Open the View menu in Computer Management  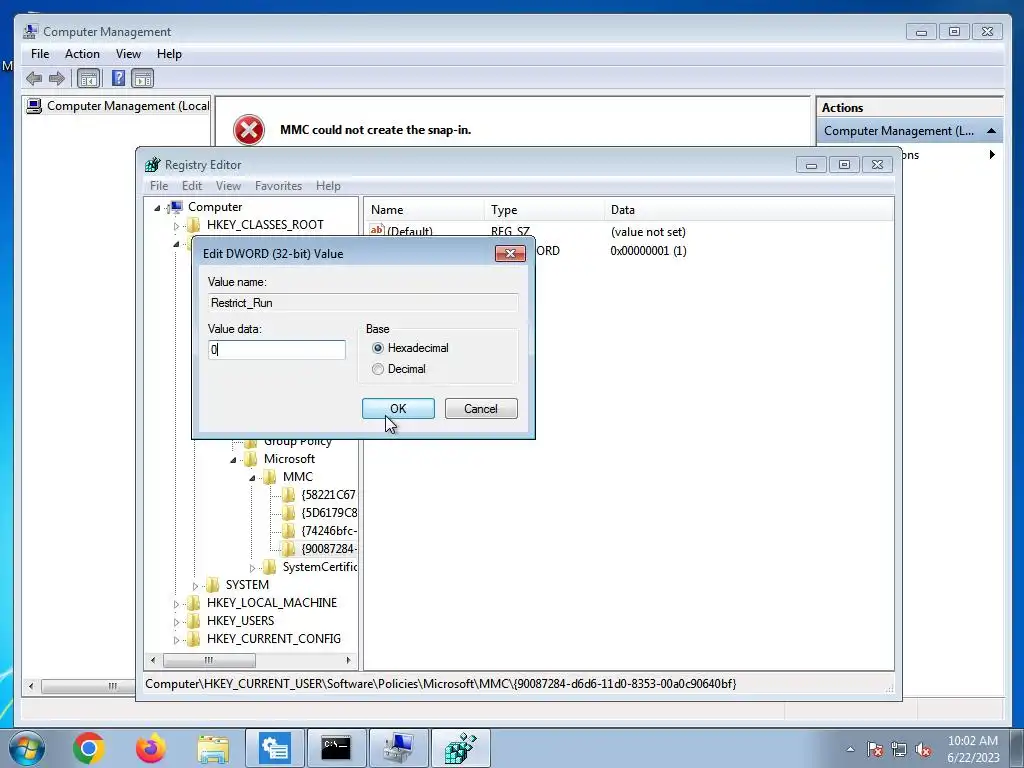click(x=128, y=54)
